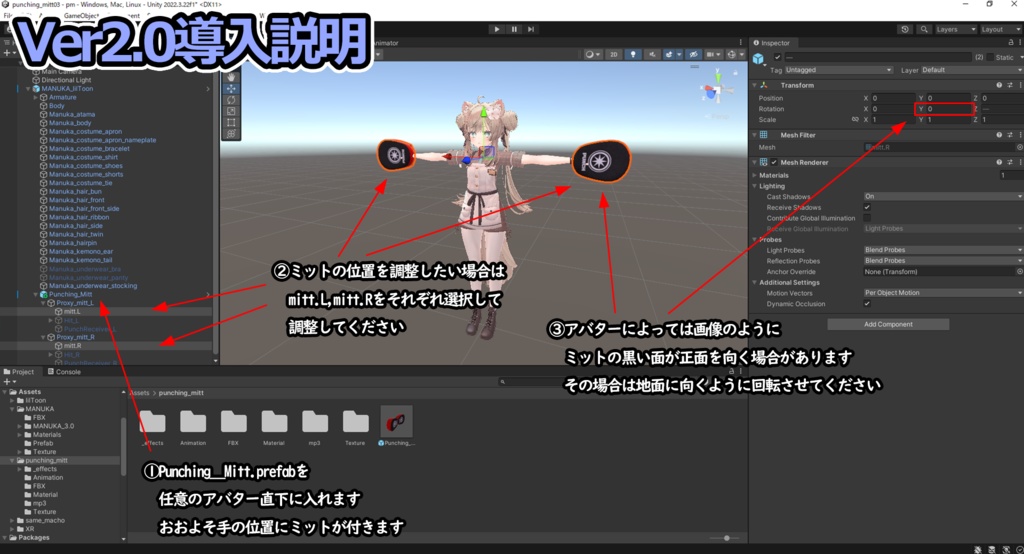Open scene camera settings icon
The height and width of the screenshot is (554, 1024).
click(712, 55)
